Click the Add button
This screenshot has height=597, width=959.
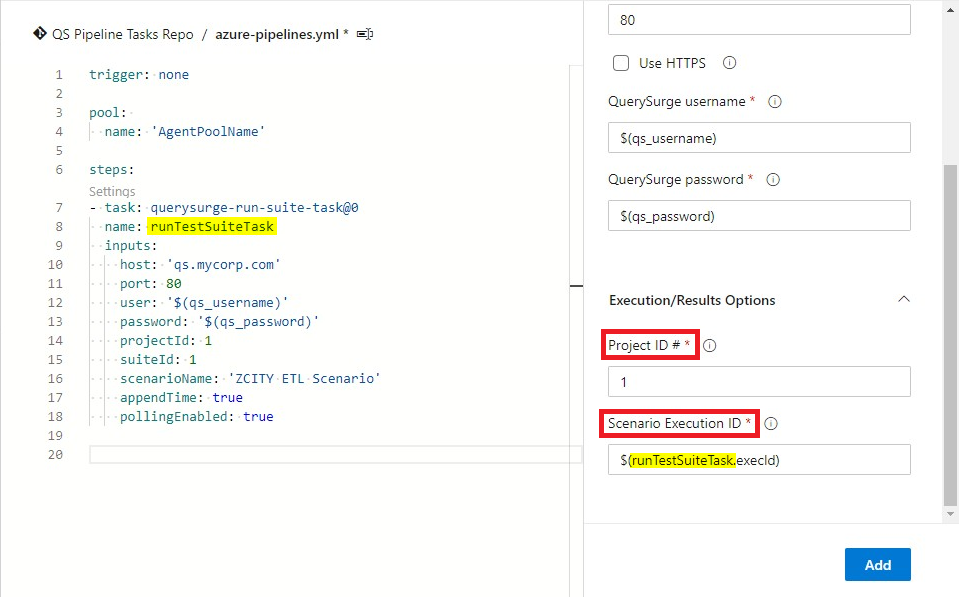coord(878,565)
